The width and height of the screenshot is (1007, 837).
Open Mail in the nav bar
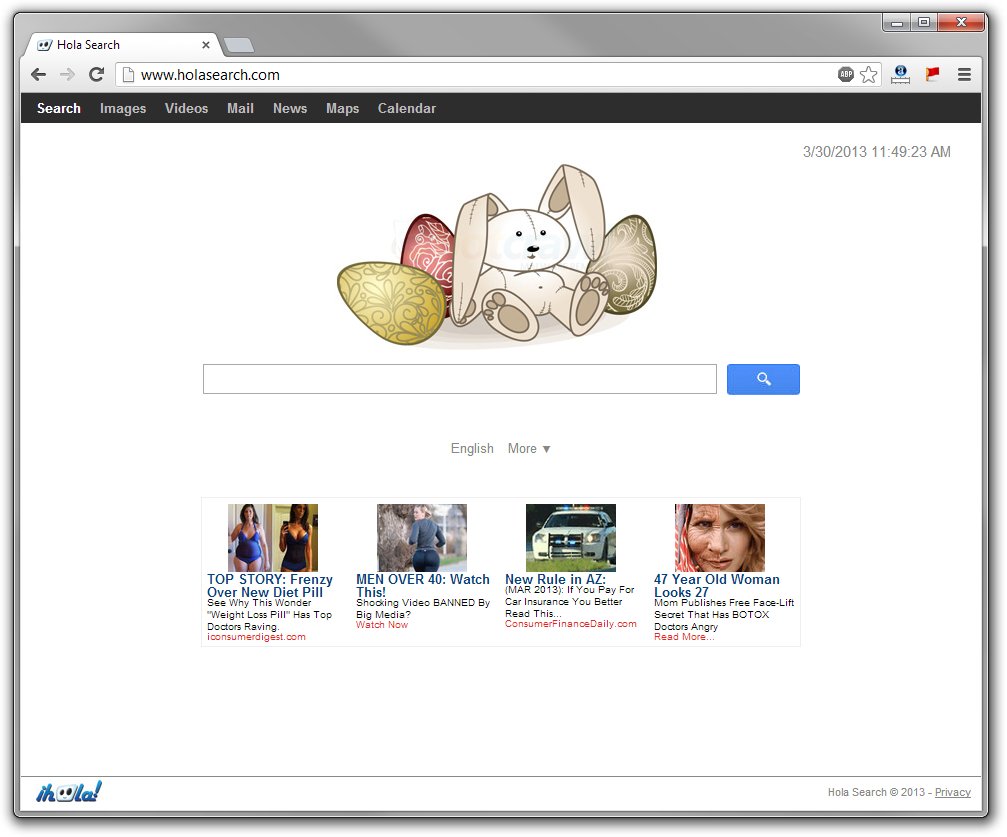pos(240,108)
